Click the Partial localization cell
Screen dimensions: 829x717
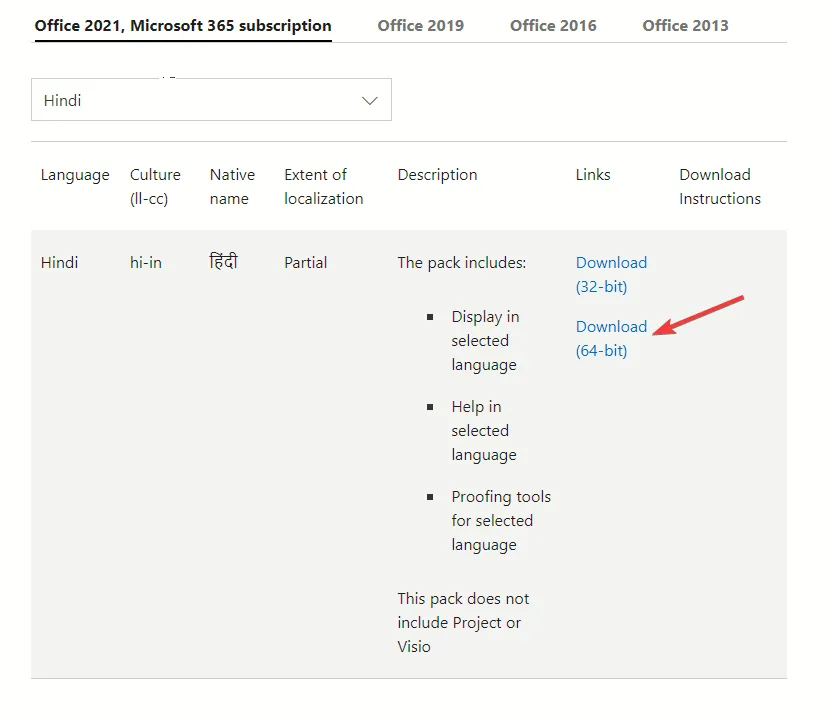click(306, 262)
